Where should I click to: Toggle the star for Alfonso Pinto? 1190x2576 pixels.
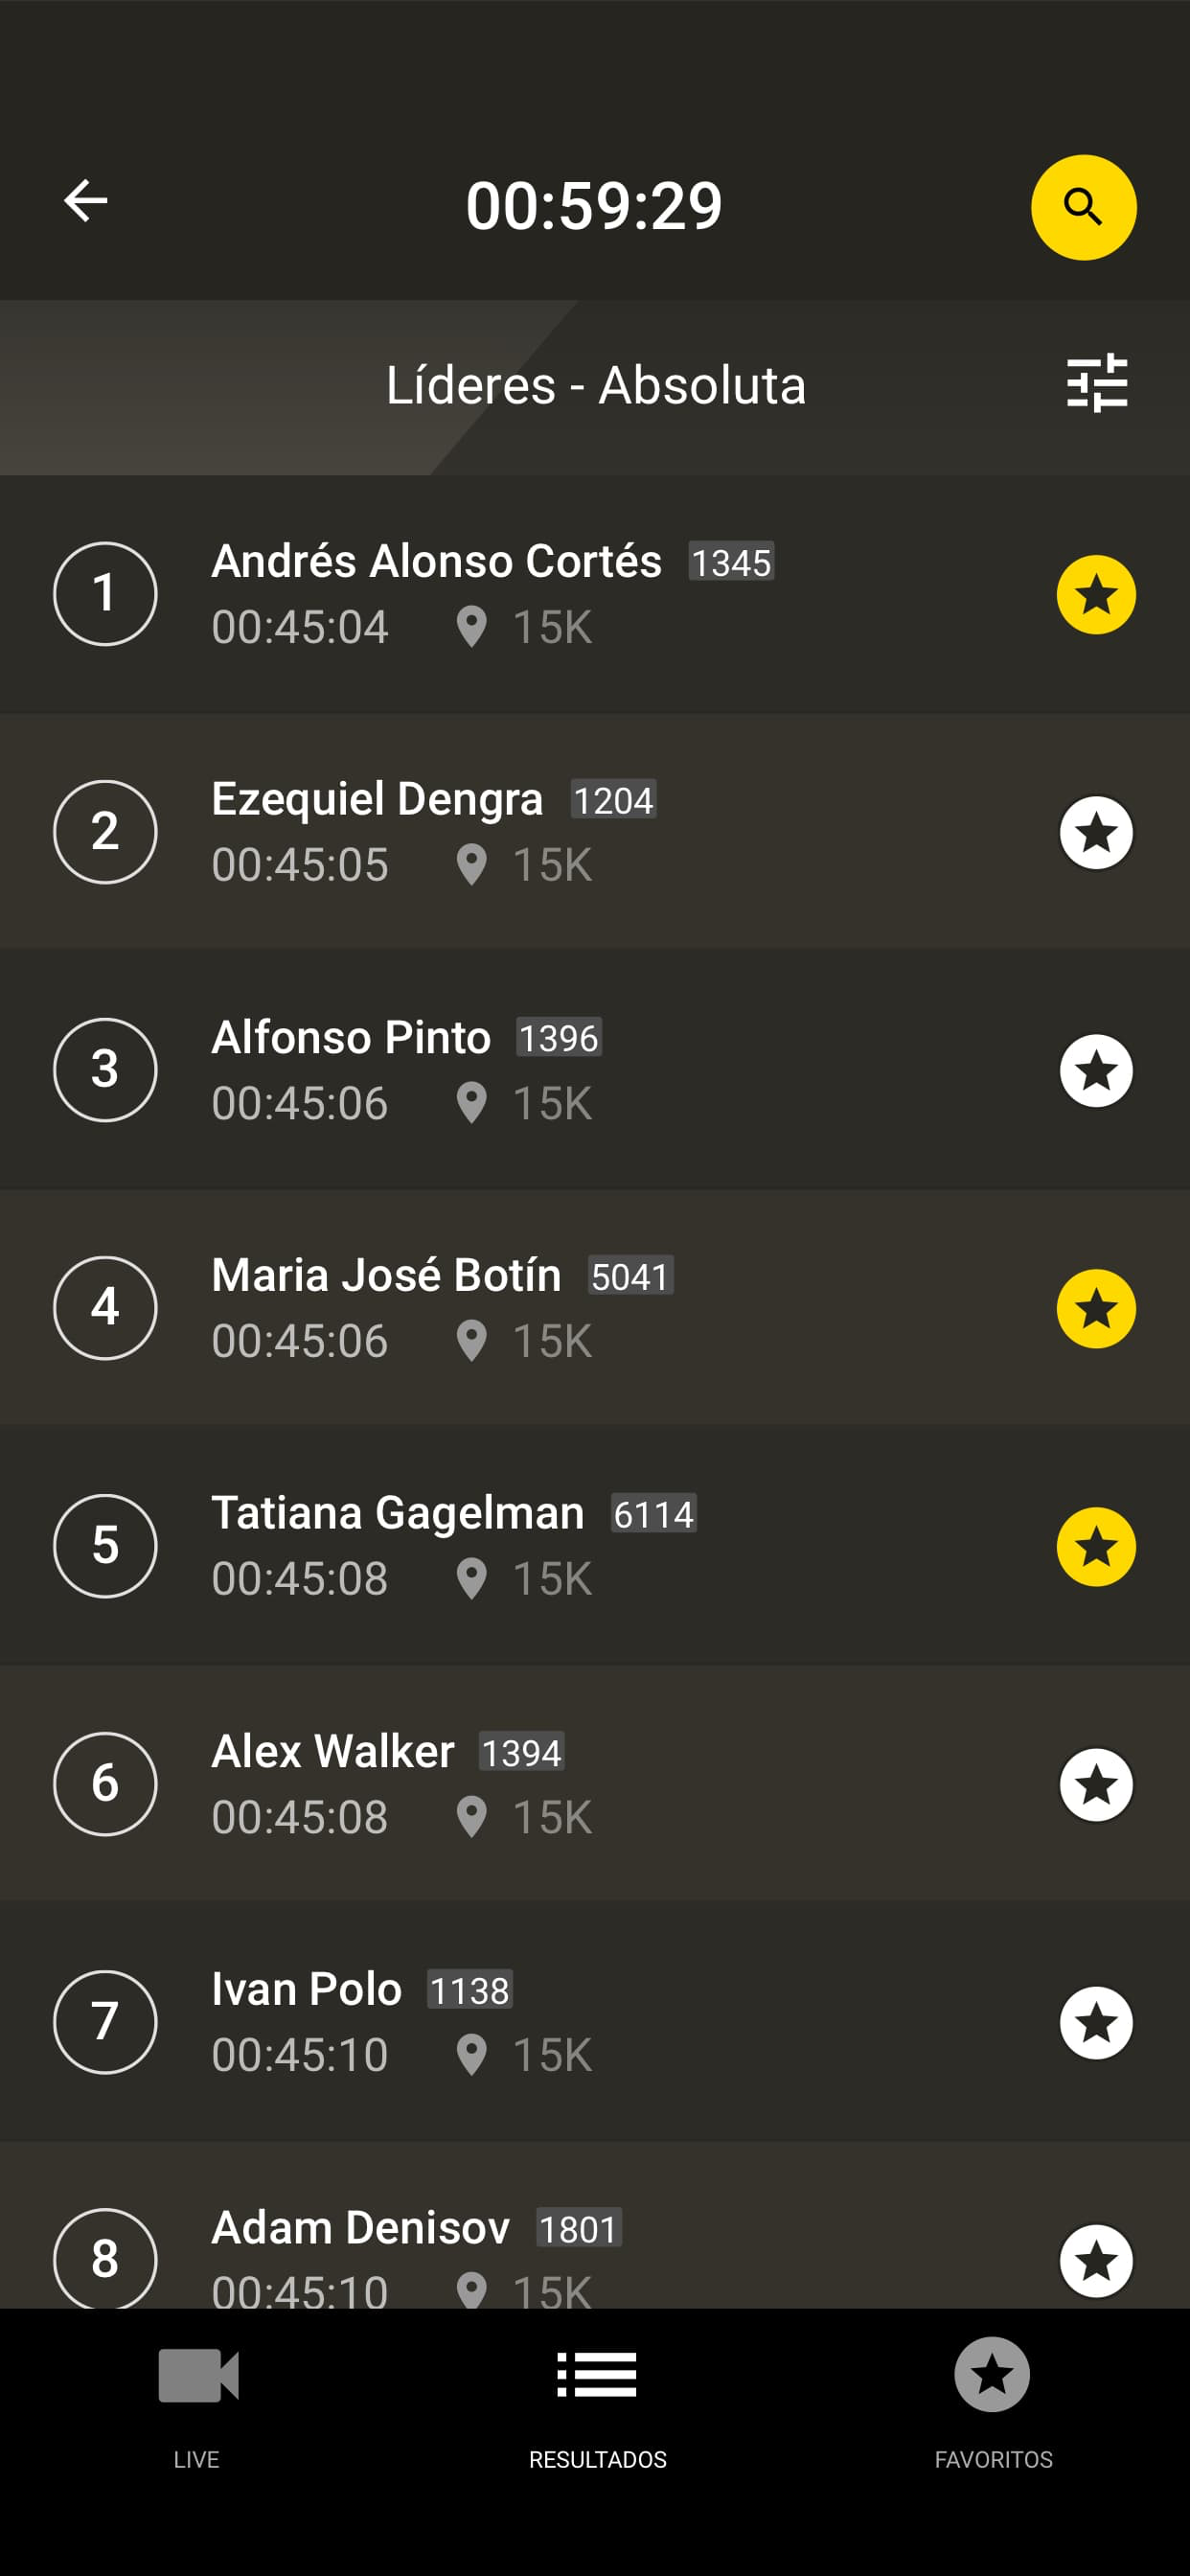pos(1096,1071)
